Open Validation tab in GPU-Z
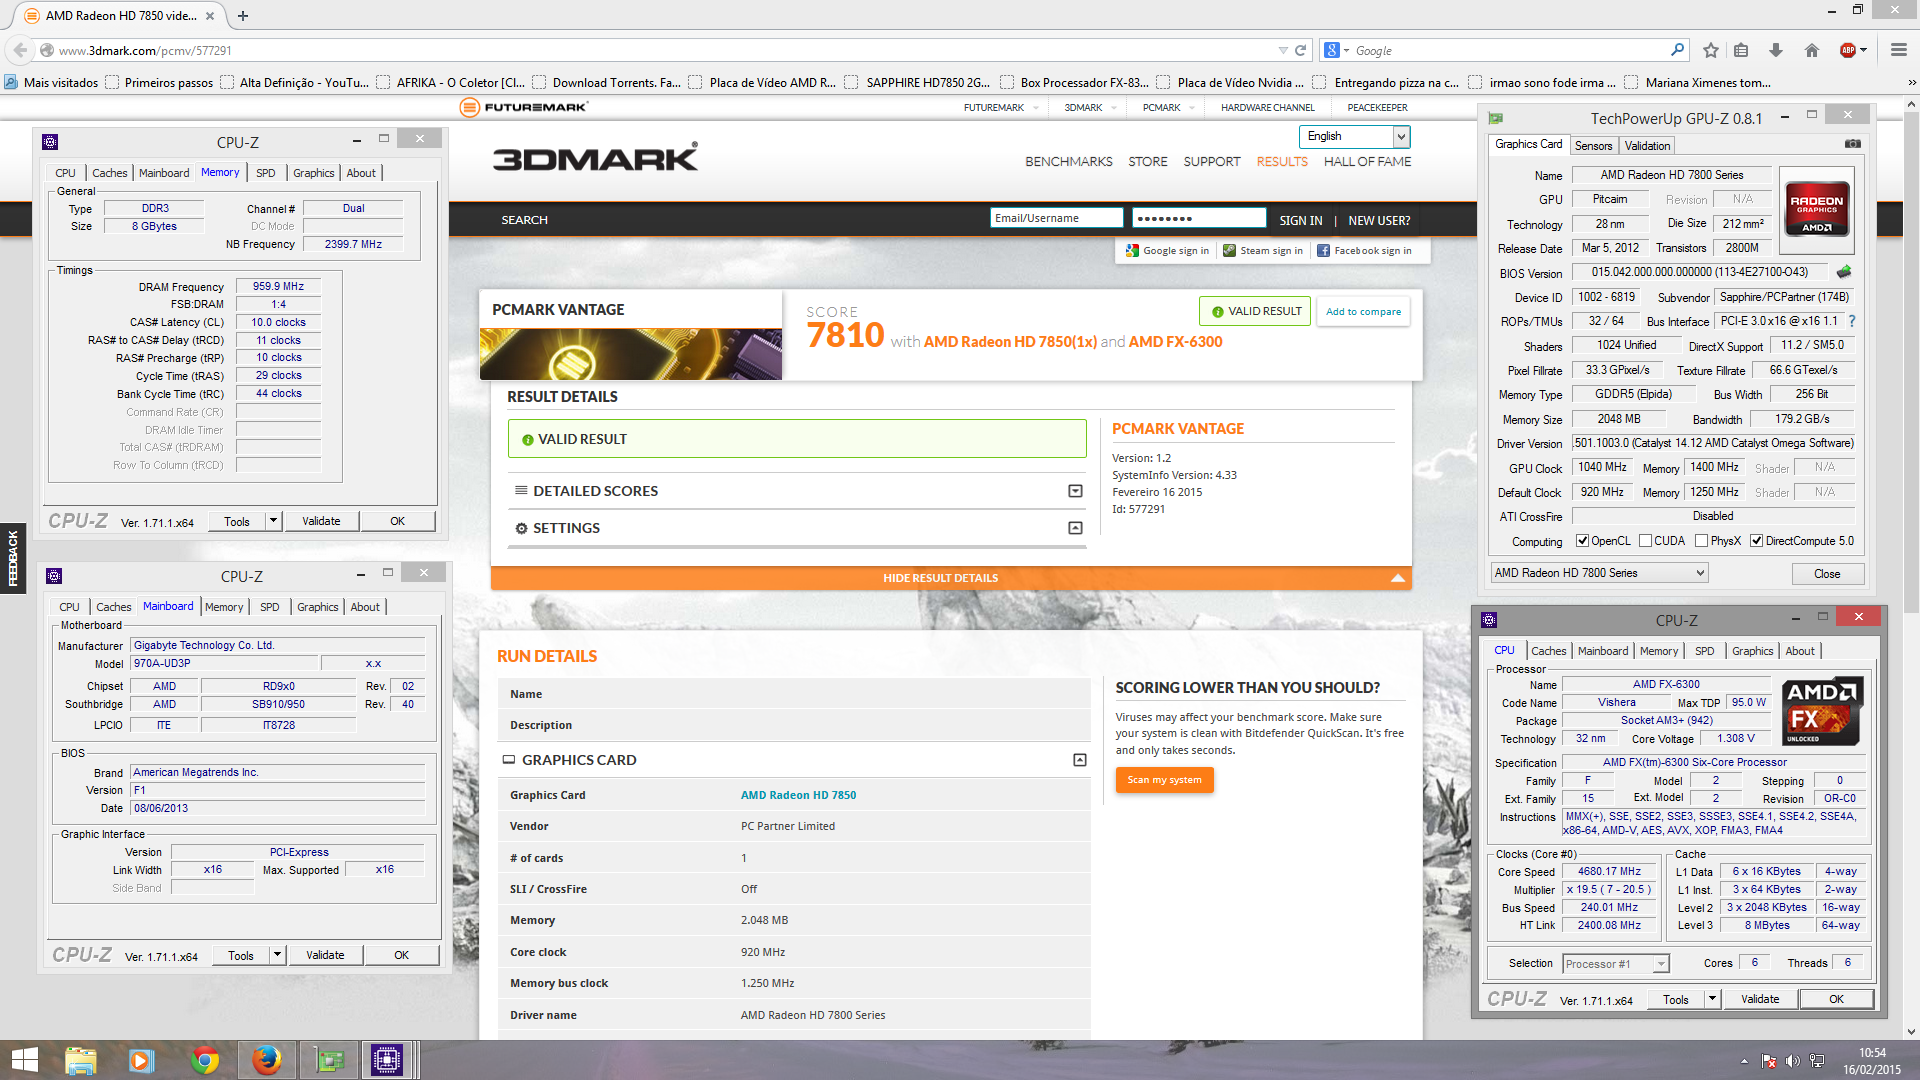The width and height of the screenshot is (1920, 1080). coord(1647,146)
